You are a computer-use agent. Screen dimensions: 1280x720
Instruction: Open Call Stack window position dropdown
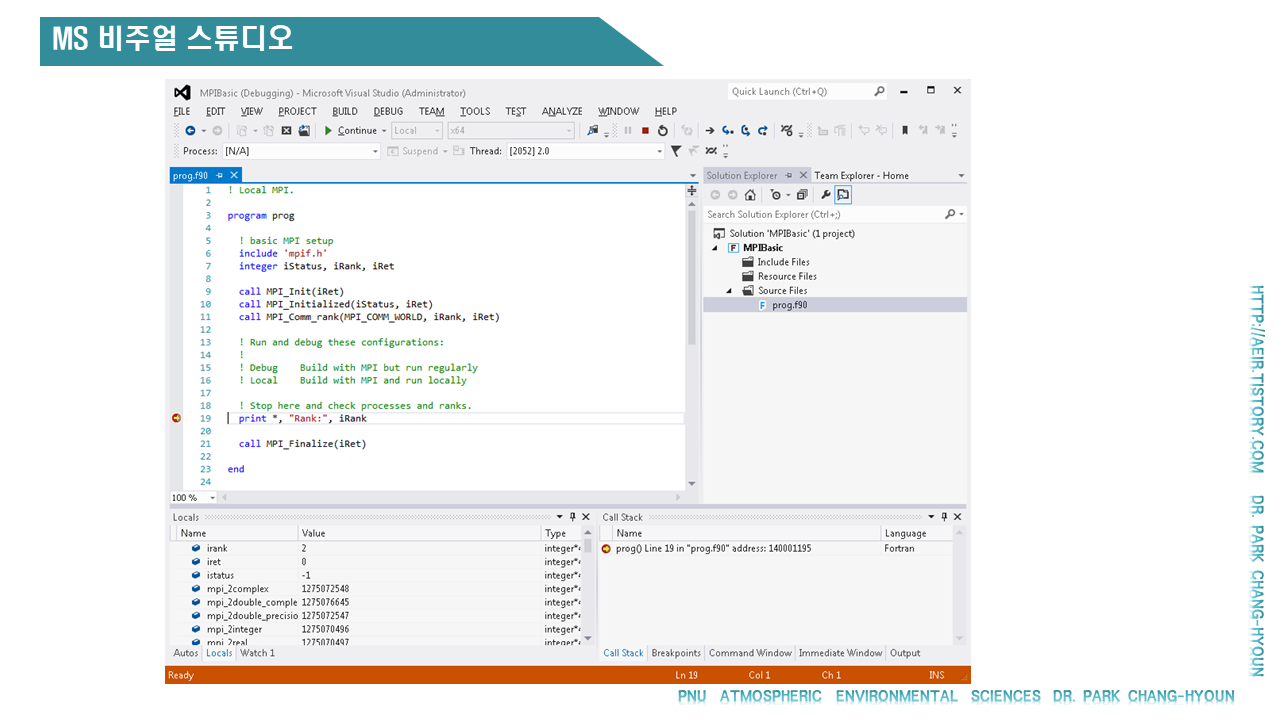[931, 517]
